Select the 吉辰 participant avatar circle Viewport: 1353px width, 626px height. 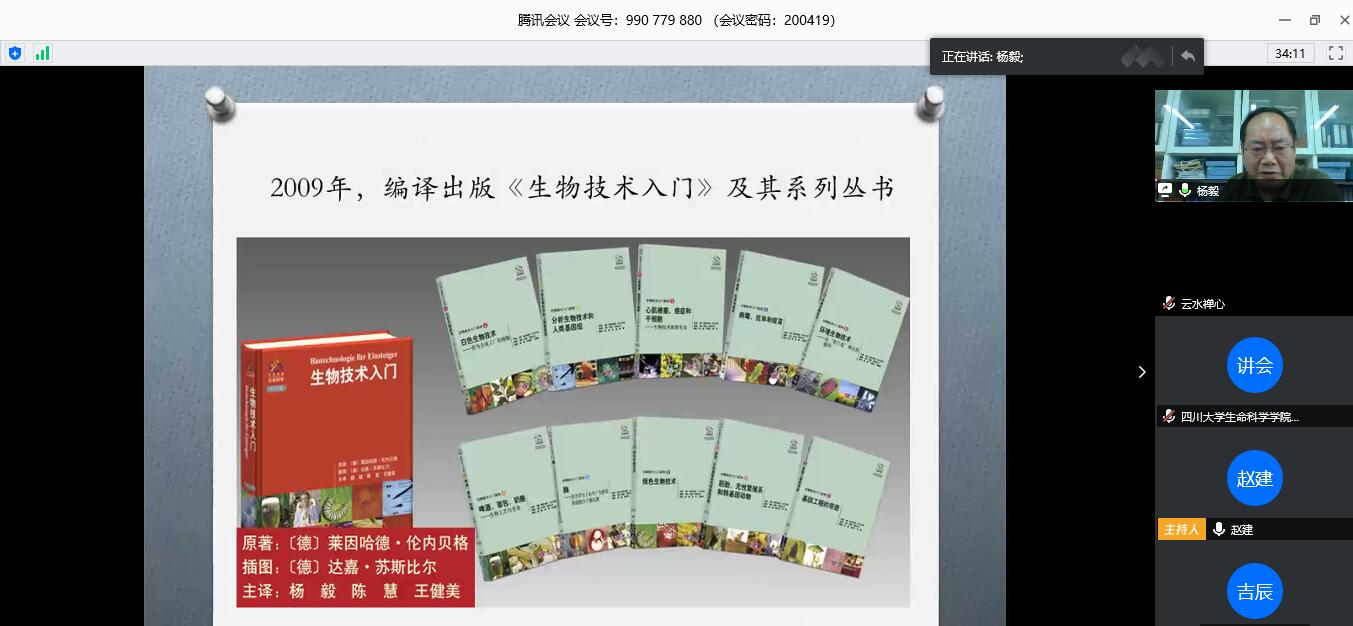click(1254, 591)
